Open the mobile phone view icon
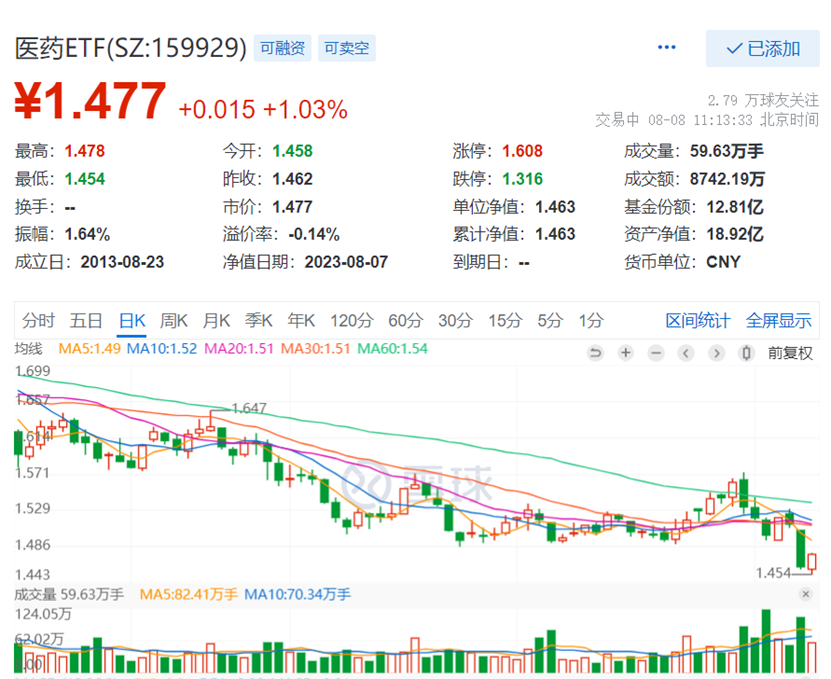 [746, 353]
